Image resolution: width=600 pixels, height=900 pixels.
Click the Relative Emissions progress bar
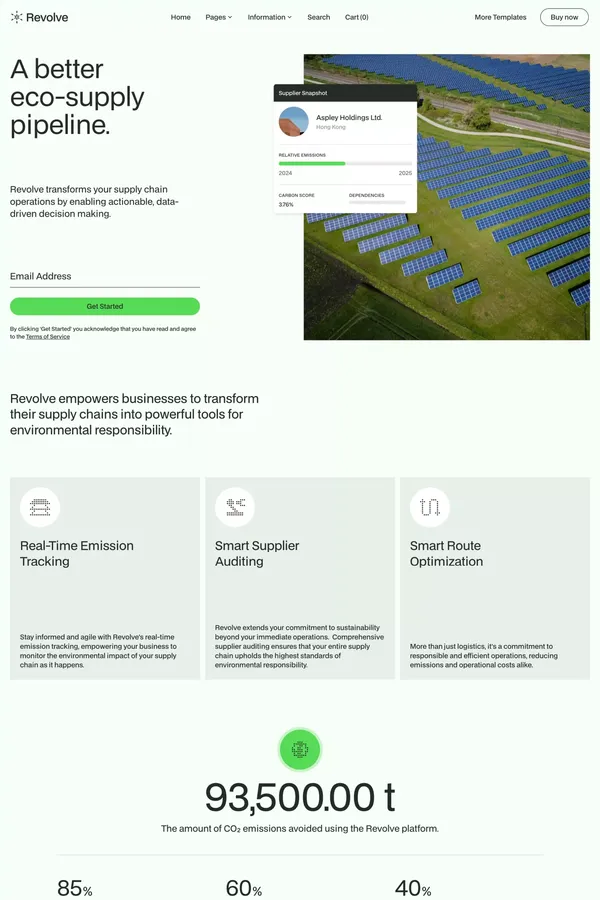point(345,163)
